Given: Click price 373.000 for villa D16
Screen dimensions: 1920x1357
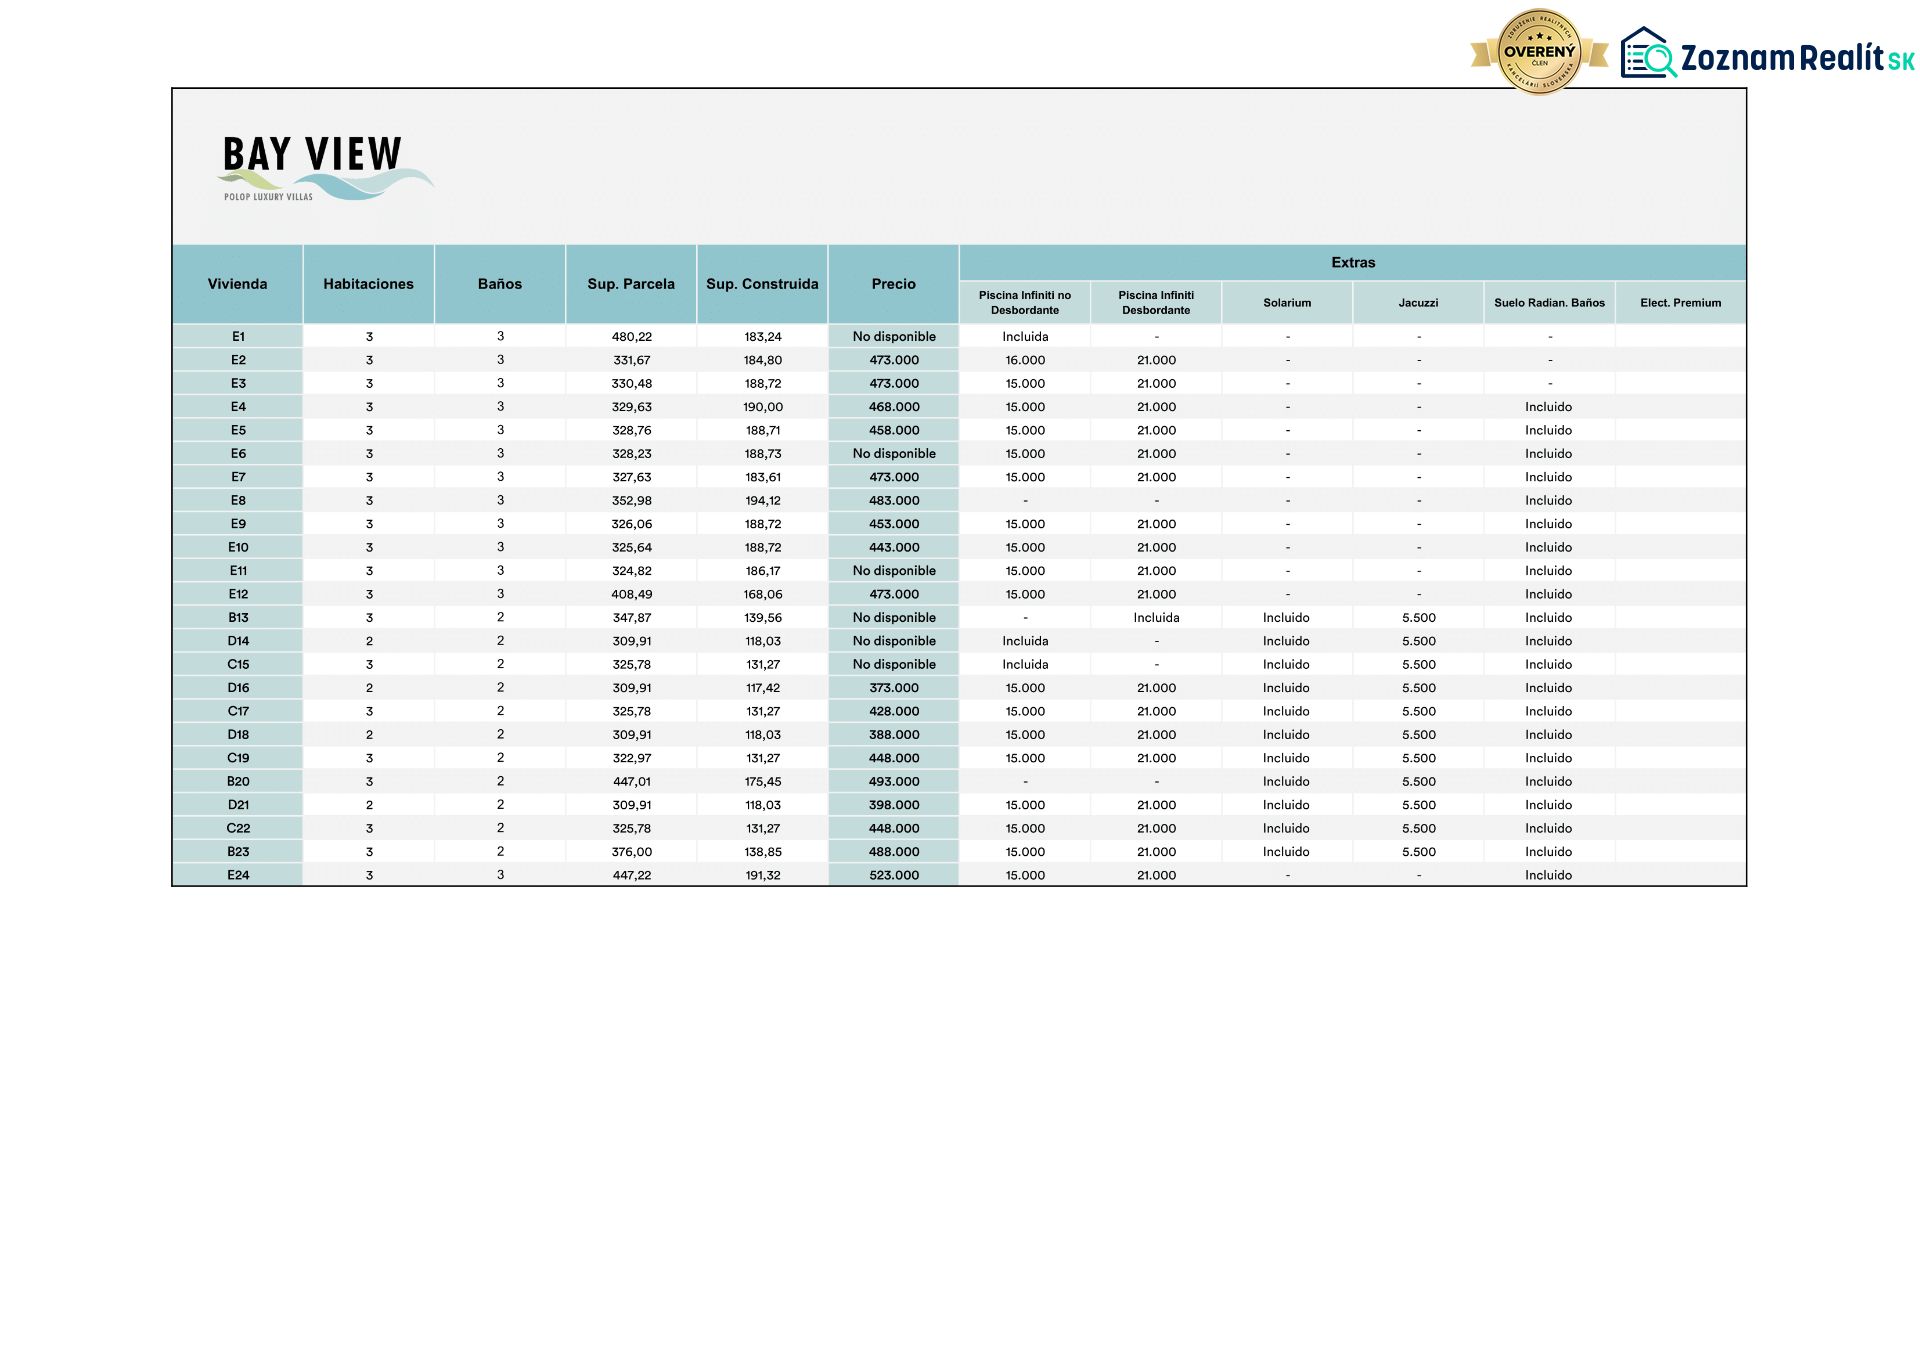Looking at the screenshot, I should (894, 688).
